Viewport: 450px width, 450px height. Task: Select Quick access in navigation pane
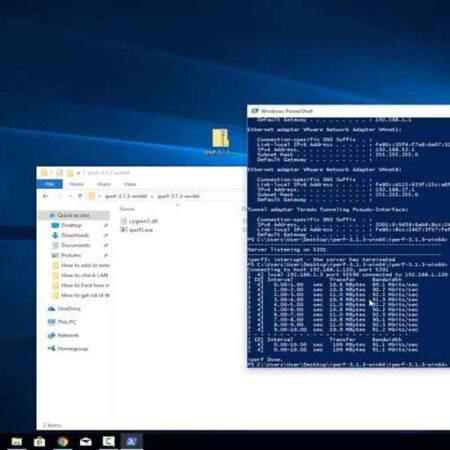point(74,215)
